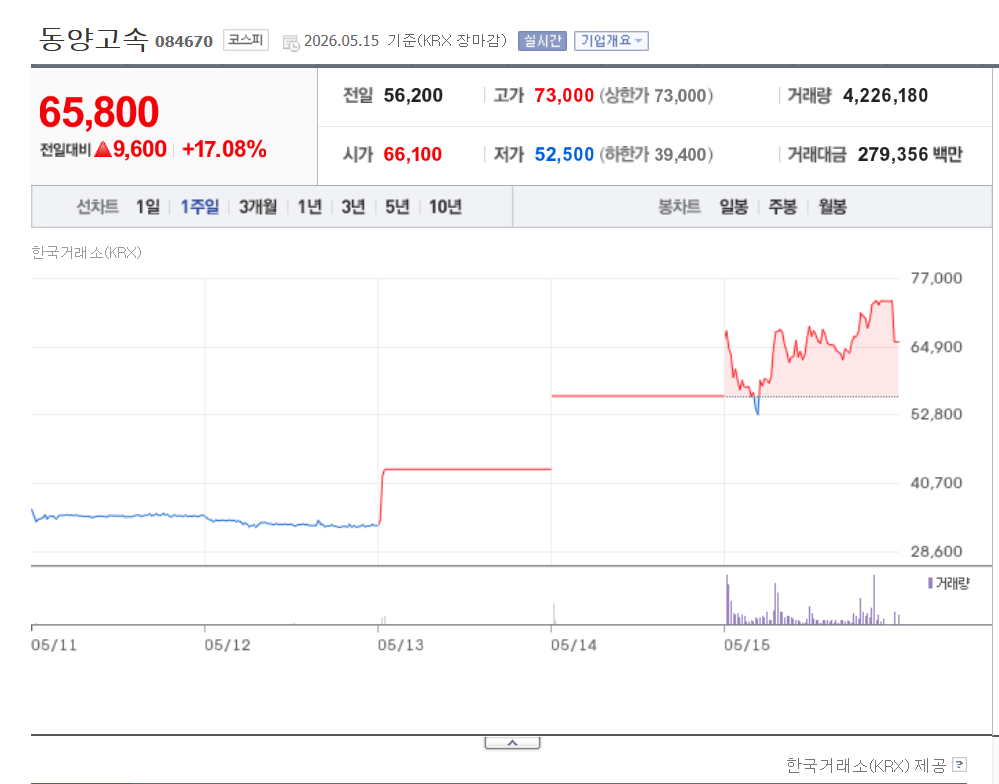The width and height of the screenshot is (999, 784).
Task: Click the 동양고속 stock name heading
Action: [x=93, y=39]
